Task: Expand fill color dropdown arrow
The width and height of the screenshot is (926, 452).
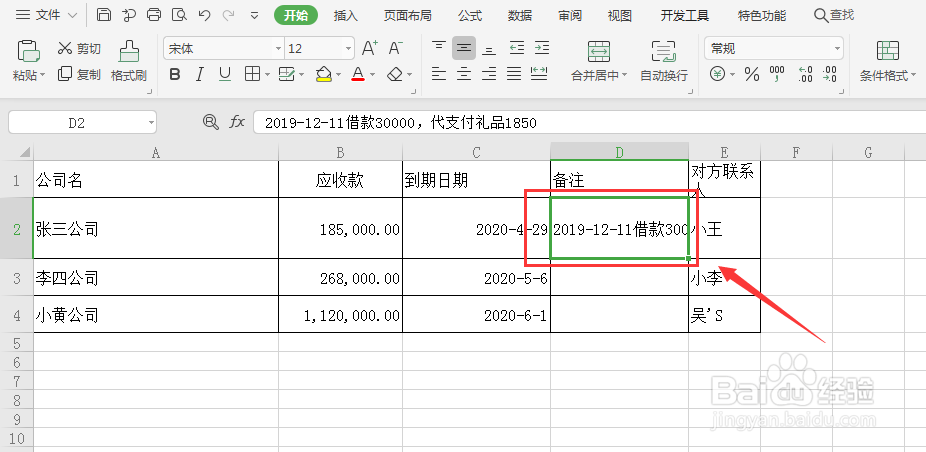Action: click(338, 75)
